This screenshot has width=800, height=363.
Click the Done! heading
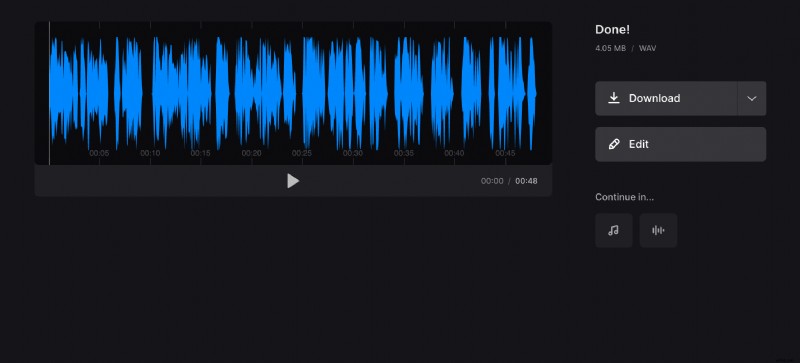[612, 30]
